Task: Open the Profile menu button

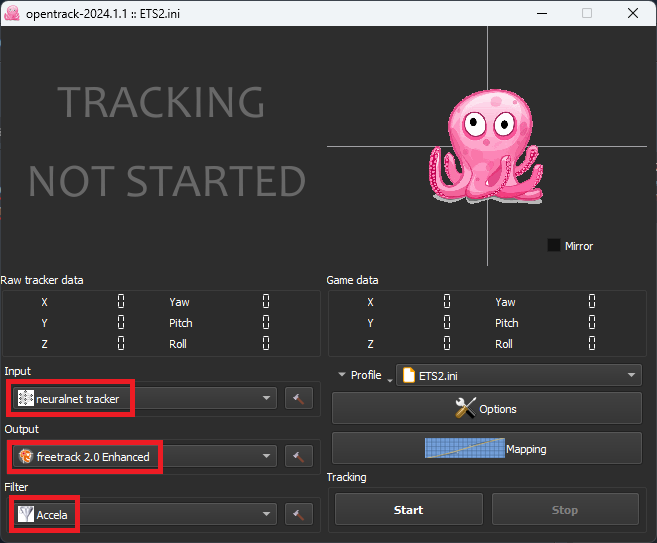Action: click(x=364, y=375)
